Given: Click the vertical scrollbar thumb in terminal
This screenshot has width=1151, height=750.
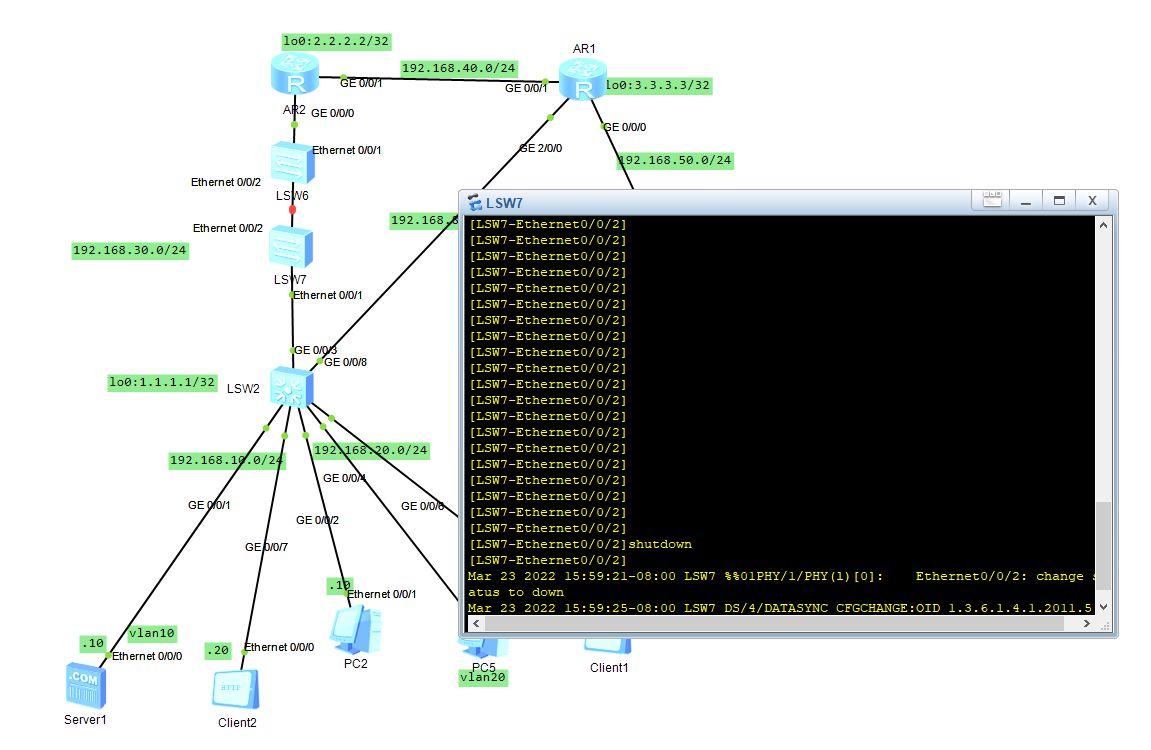Looking at the screenshot, I should tap(1103, 547).
